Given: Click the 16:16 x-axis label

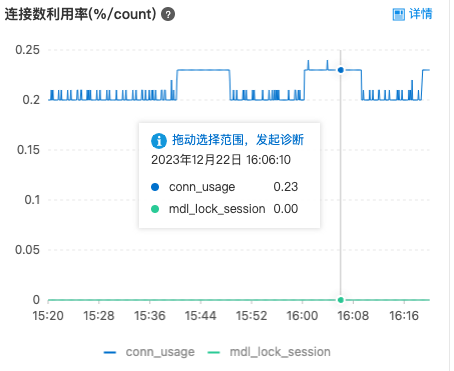Looking at the screenshot, I should pyautogui.click(x=404, y=316).
